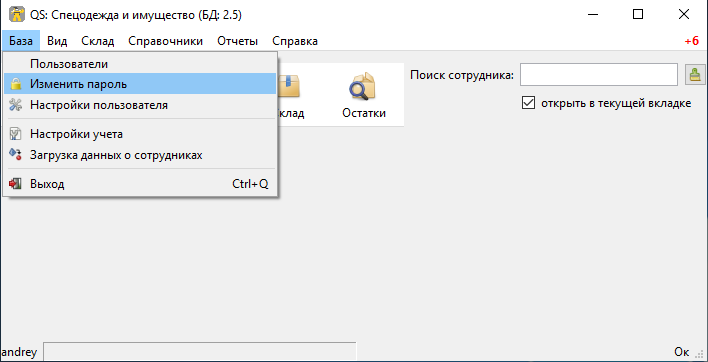Open the Остатки magnifier box icon

tap(363, 86)
